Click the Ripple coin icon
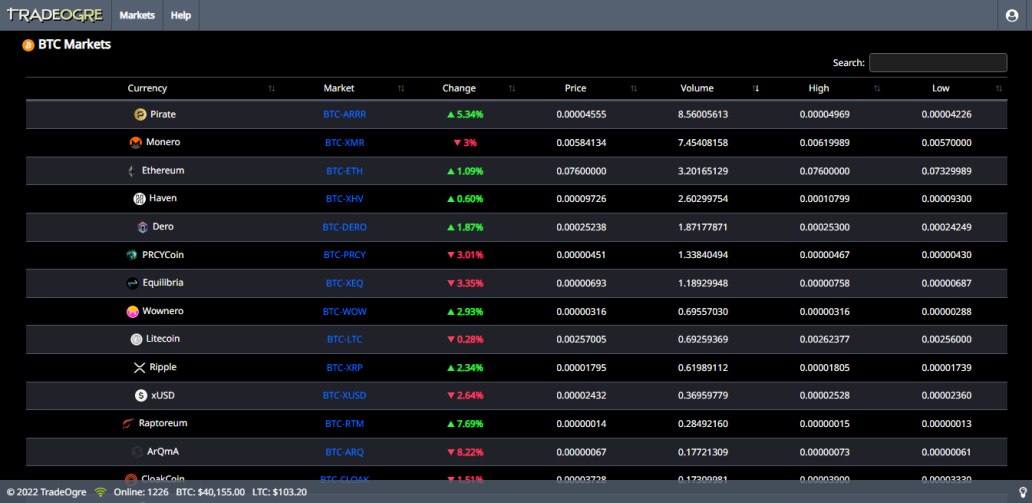This screenshot has height=503, width=1032. pyautogui.click(x=139, y=367)
